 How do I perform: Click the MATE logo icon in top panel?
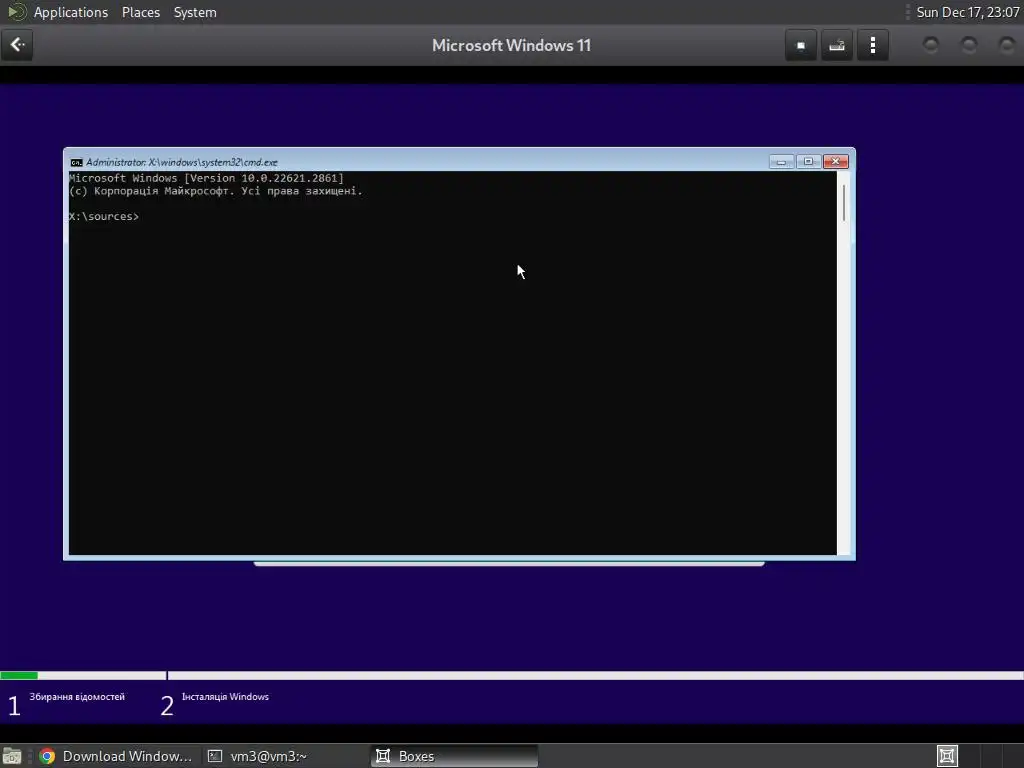click(17, 12)
